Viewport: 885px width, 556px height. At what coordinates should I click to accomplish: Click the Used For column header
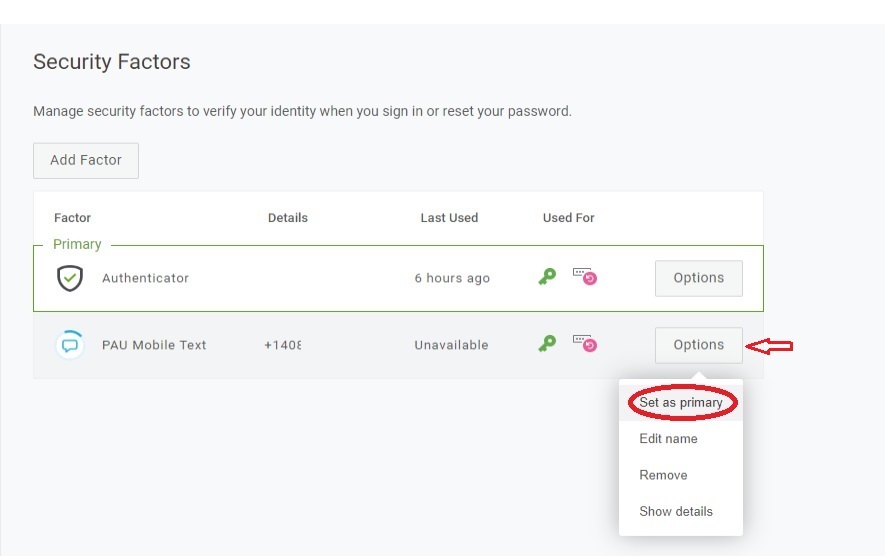[x=568, y=218]
